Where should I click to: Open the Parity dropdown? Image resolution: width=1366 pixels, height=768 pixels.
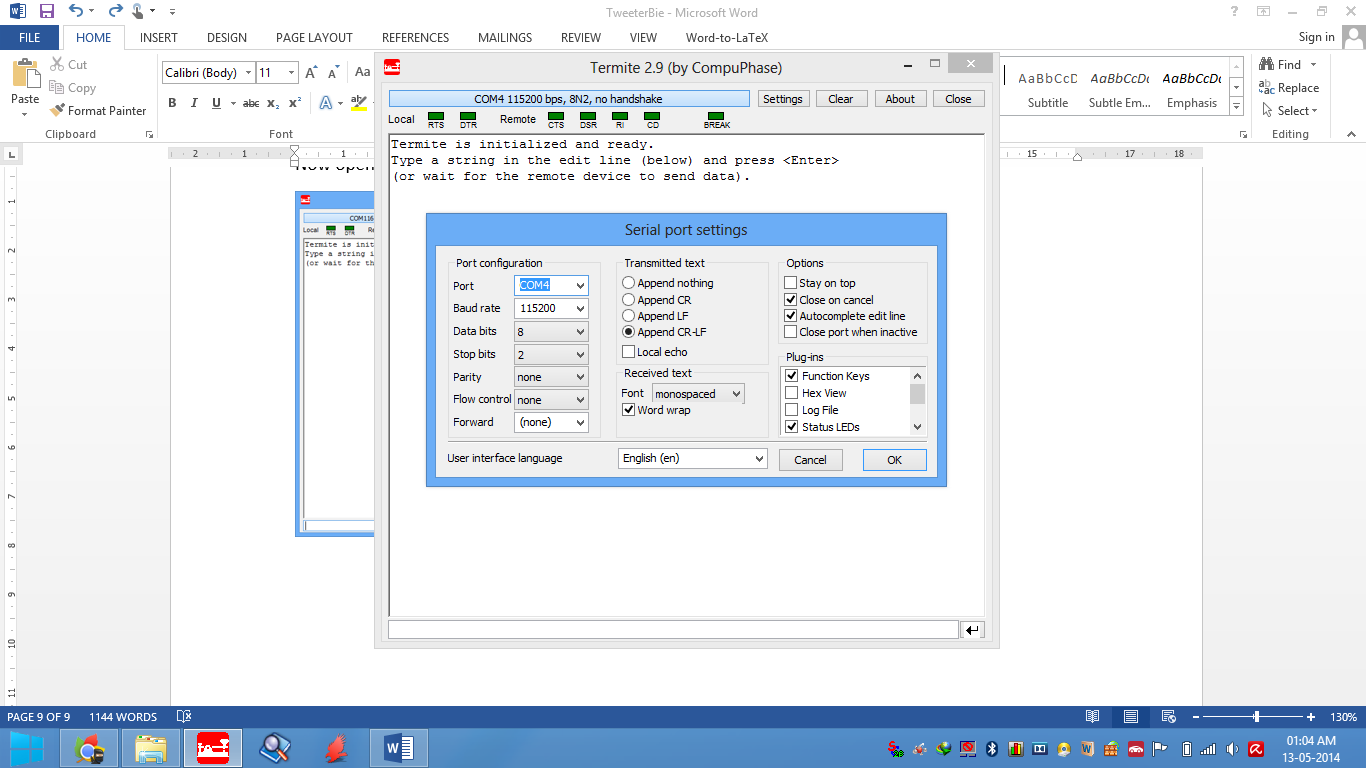[x=551, y=377]
